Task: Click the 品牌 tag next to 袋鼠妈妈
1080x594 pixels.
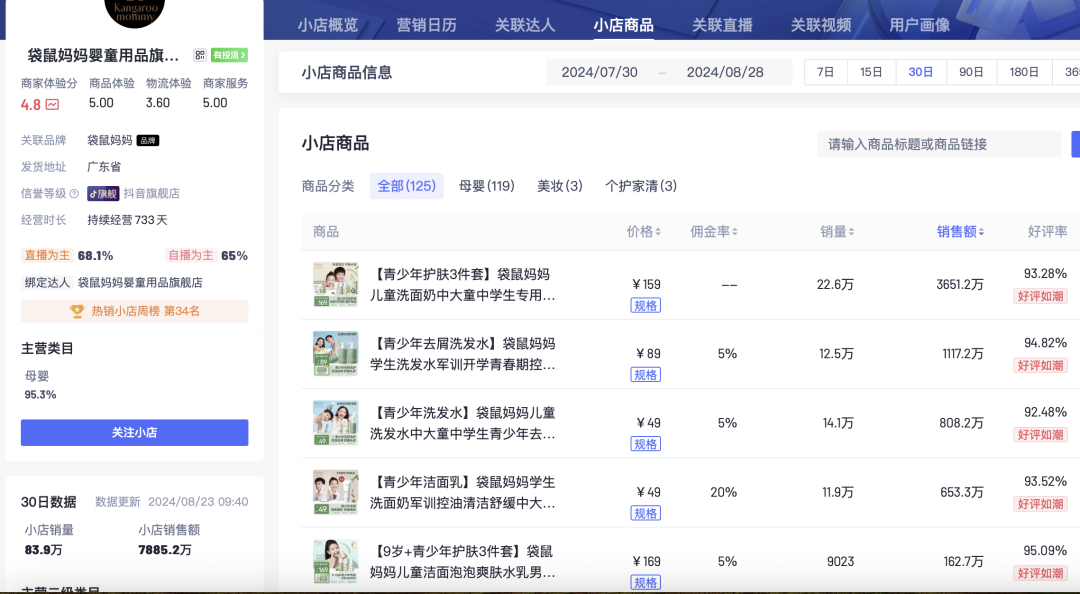Action: point(148,141)
